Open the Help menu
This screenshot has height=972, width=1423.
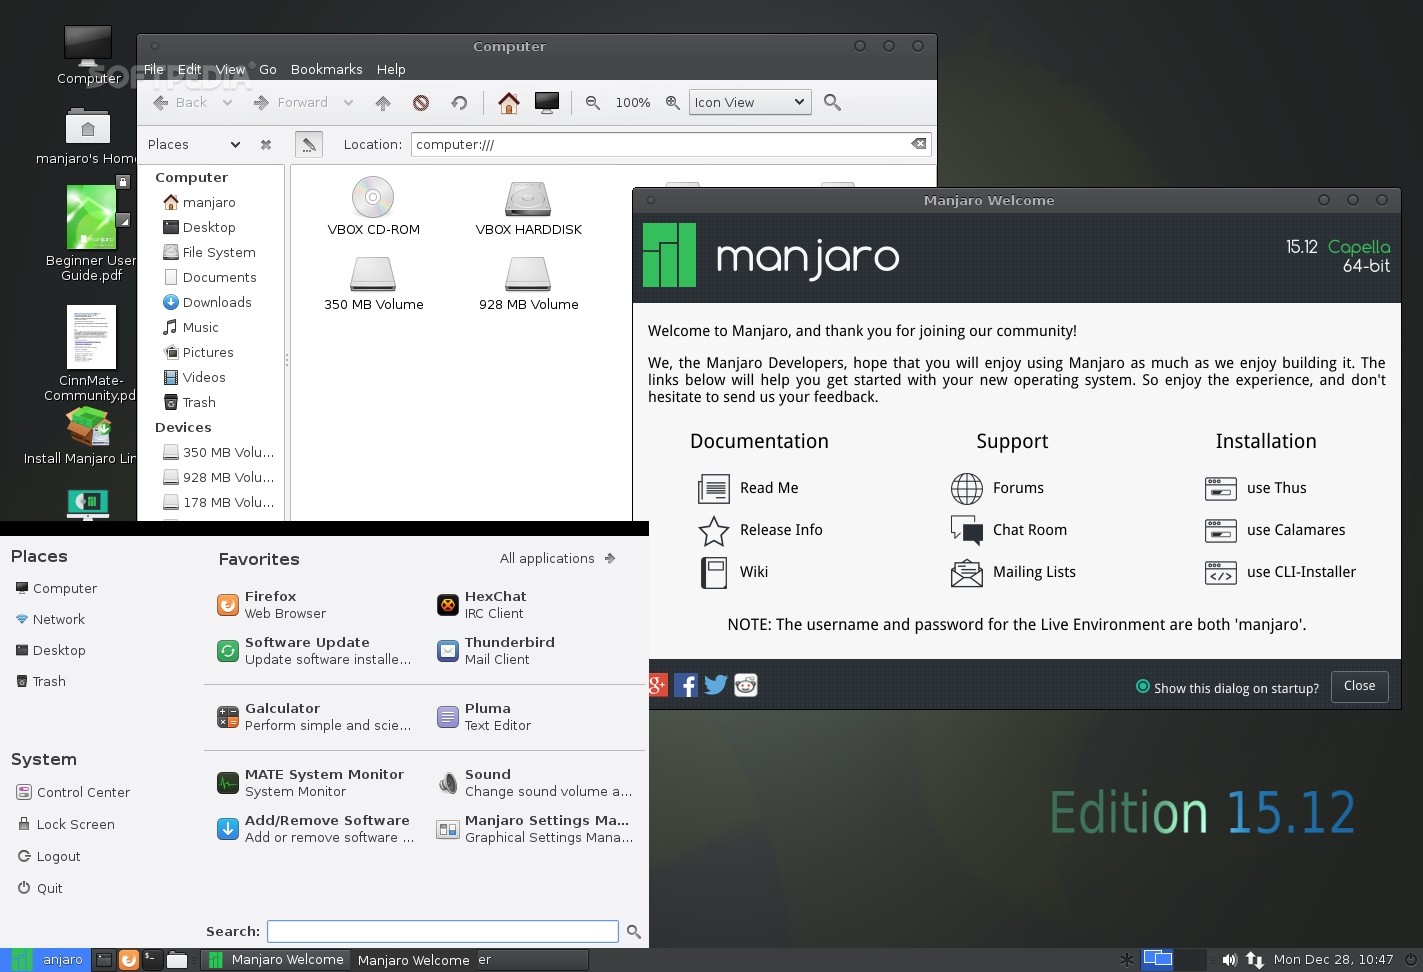(x=391, y=70)
